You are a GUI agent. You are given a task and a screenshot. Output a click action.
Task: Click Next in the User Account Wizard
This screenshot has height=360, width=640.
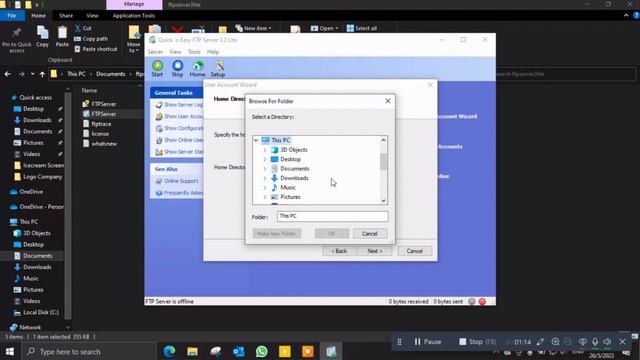click(x=375, y=251)
